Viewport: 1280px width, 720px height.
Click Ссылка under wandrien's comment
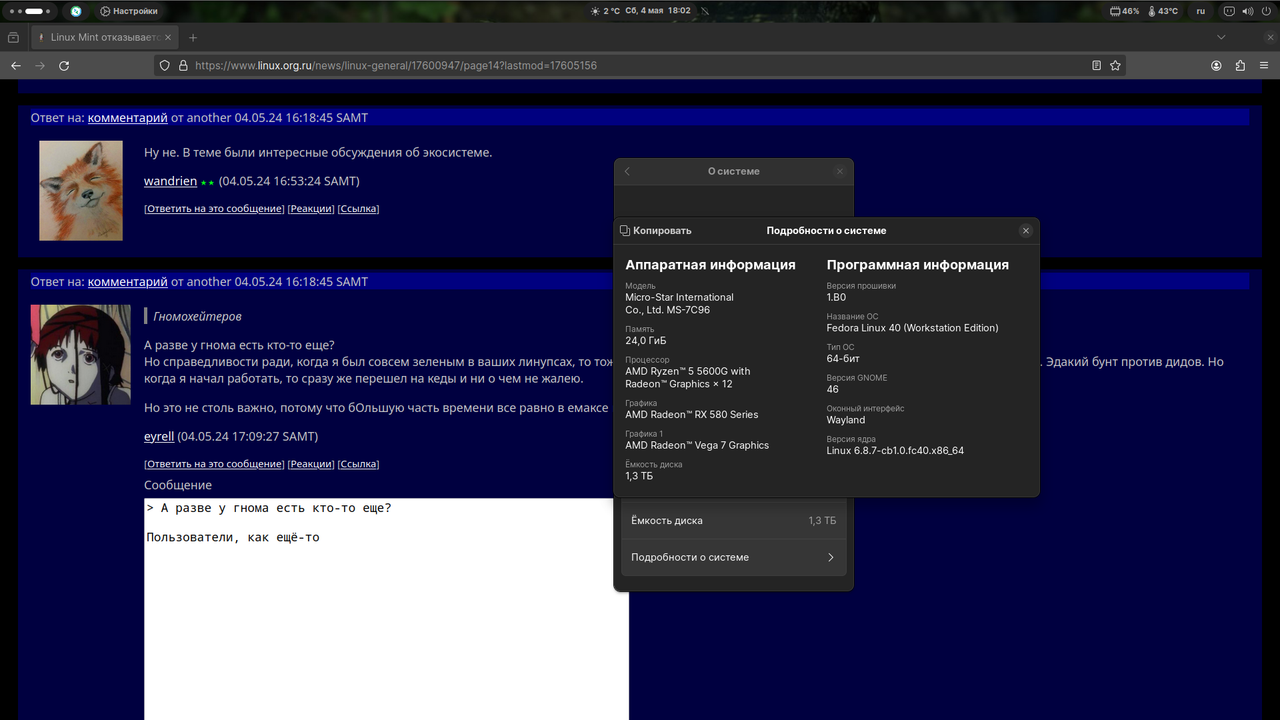pyautogui.click(x=358, y=209)
